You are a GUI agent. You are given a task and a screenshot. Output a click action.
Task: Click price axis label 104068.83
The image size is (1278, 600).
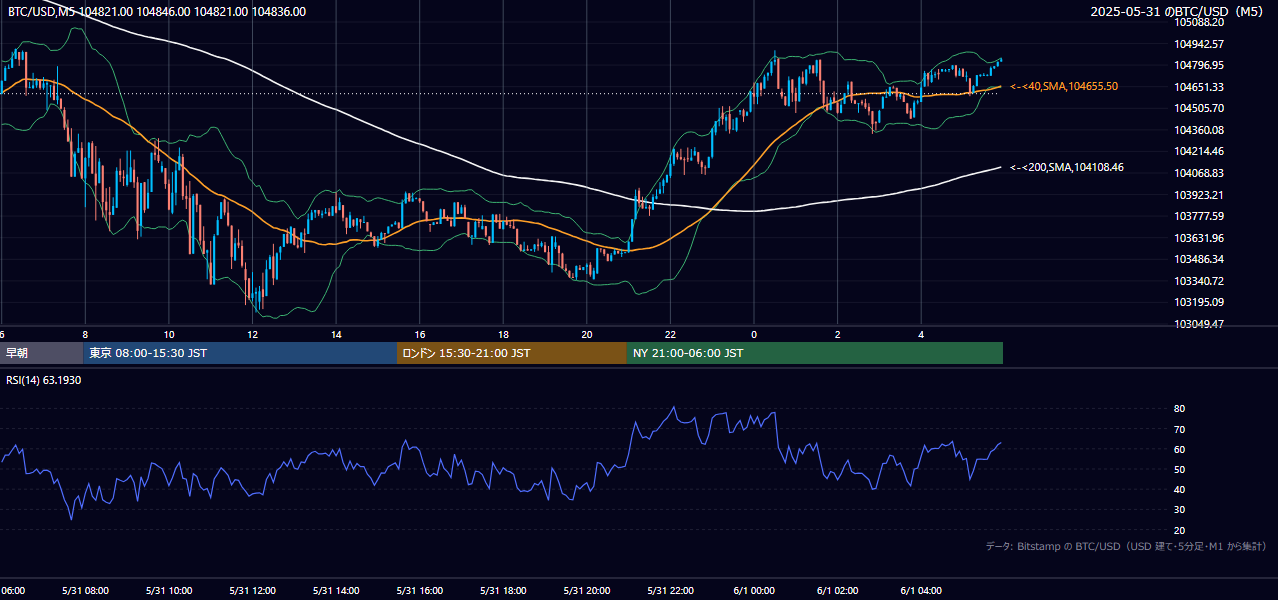[x=1200, y=173]
